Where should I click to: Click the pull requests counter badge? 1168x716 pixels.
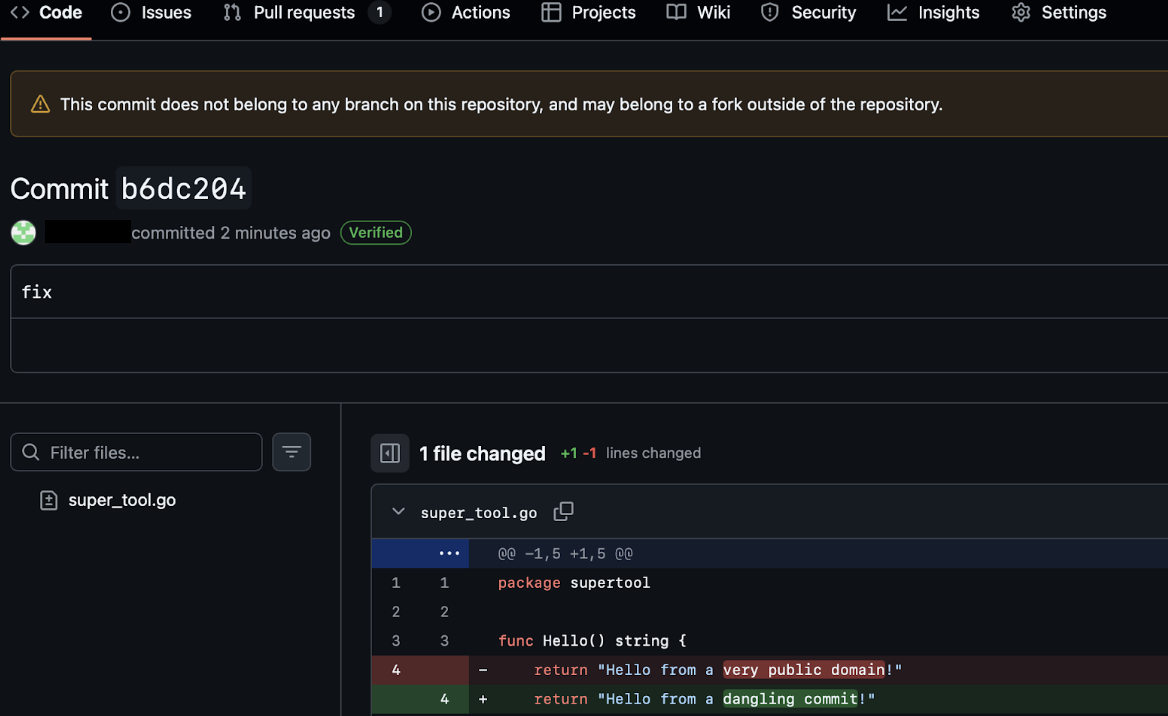[x=377, y=13]
